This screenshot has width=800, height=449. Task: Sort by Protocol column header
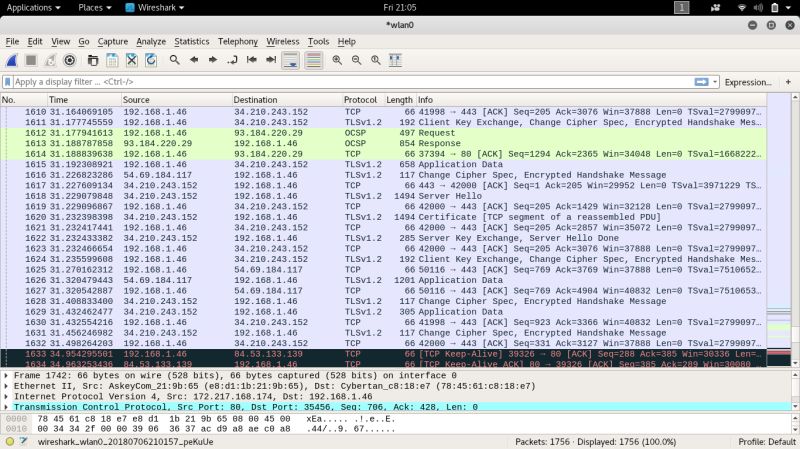click(363, 100)
